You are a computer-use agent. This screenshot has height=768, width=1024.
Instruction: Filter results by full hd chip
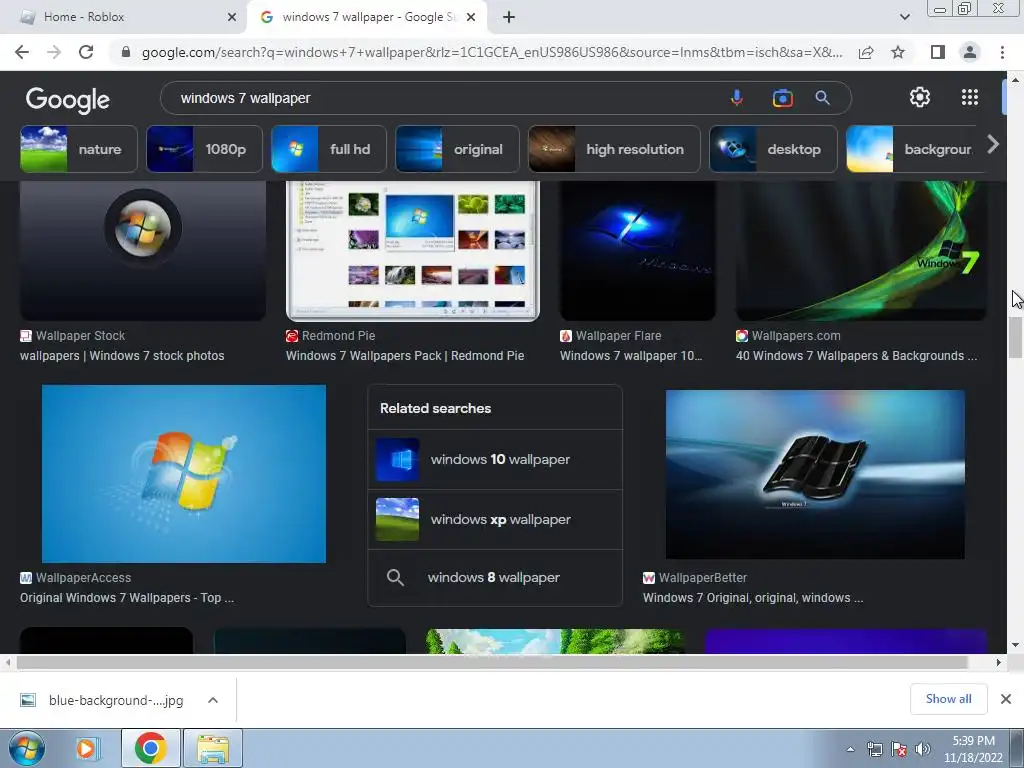[x=328, y=149]
